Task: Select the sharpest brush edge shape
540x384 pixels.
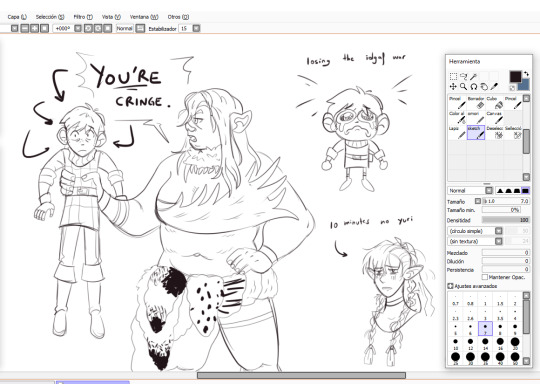Action: point(500,190)
